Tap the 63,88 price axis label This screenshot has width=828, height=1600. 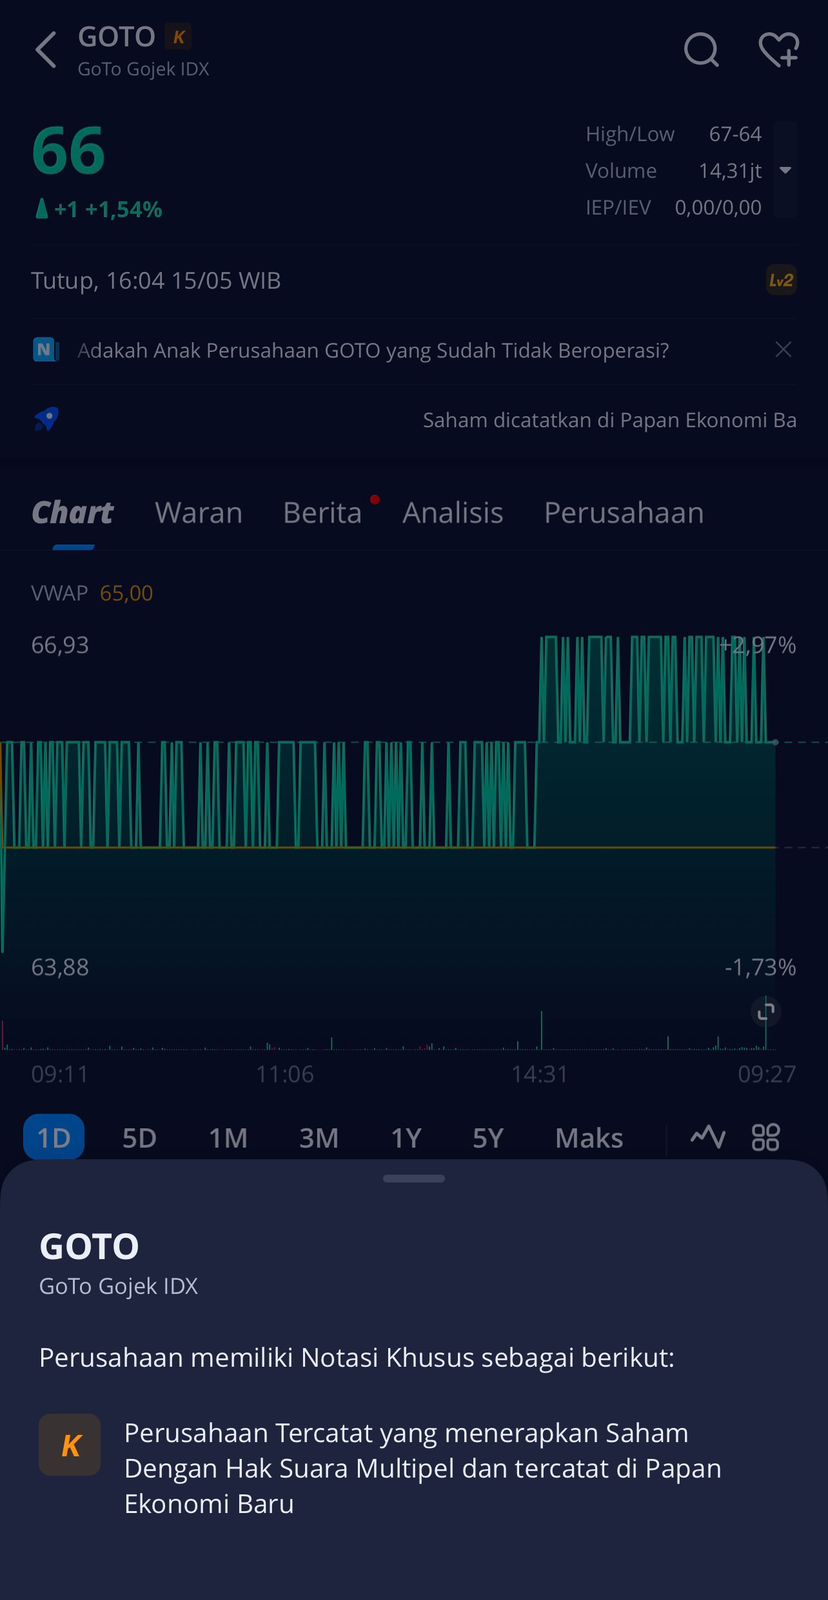coord(60,967)
